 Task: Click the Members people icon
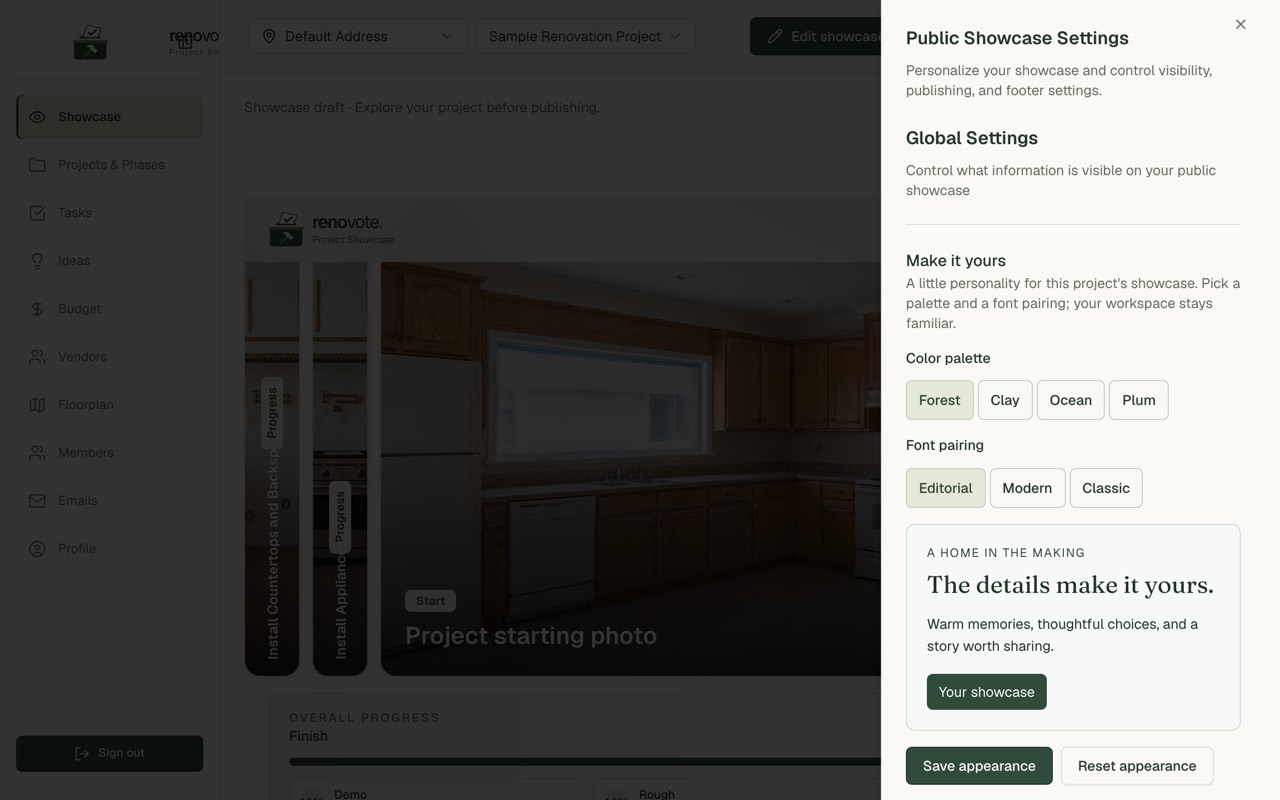[37, 453]
